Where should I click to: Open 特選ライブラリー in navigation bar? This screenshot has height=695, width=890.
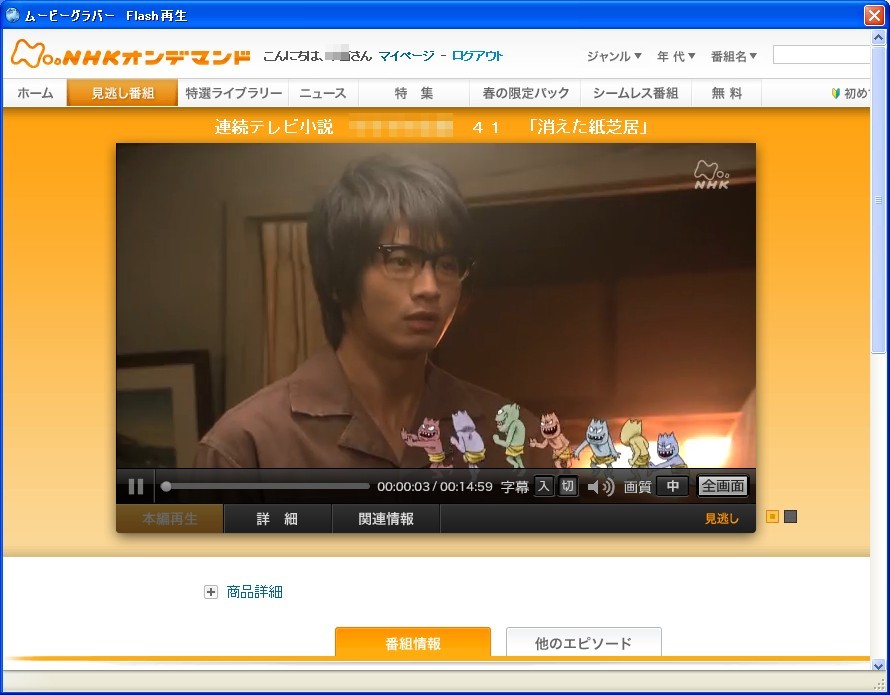tap(233, 93)
